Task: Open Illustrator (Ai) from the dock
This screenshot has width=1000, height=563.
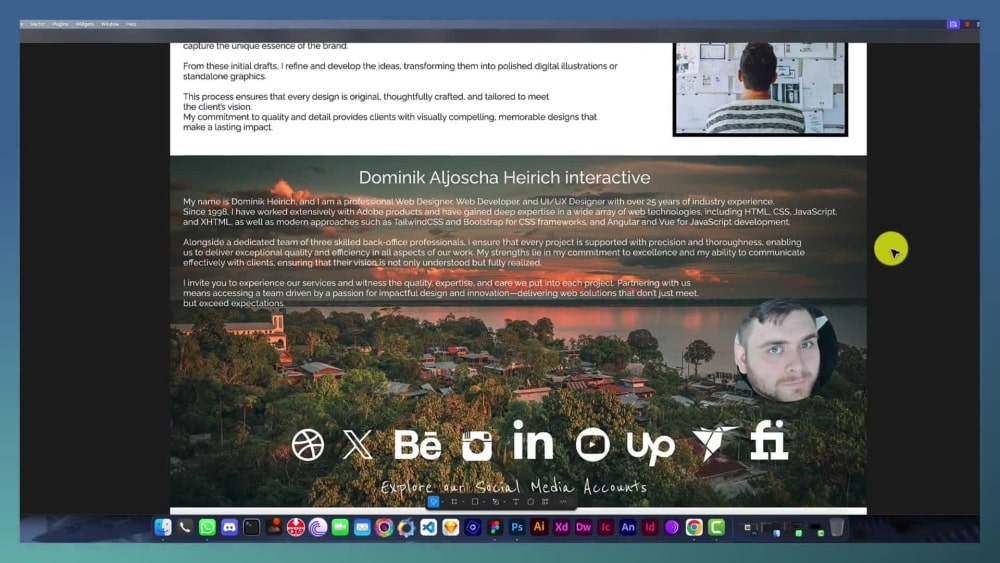Action: (x=539, y=527)
